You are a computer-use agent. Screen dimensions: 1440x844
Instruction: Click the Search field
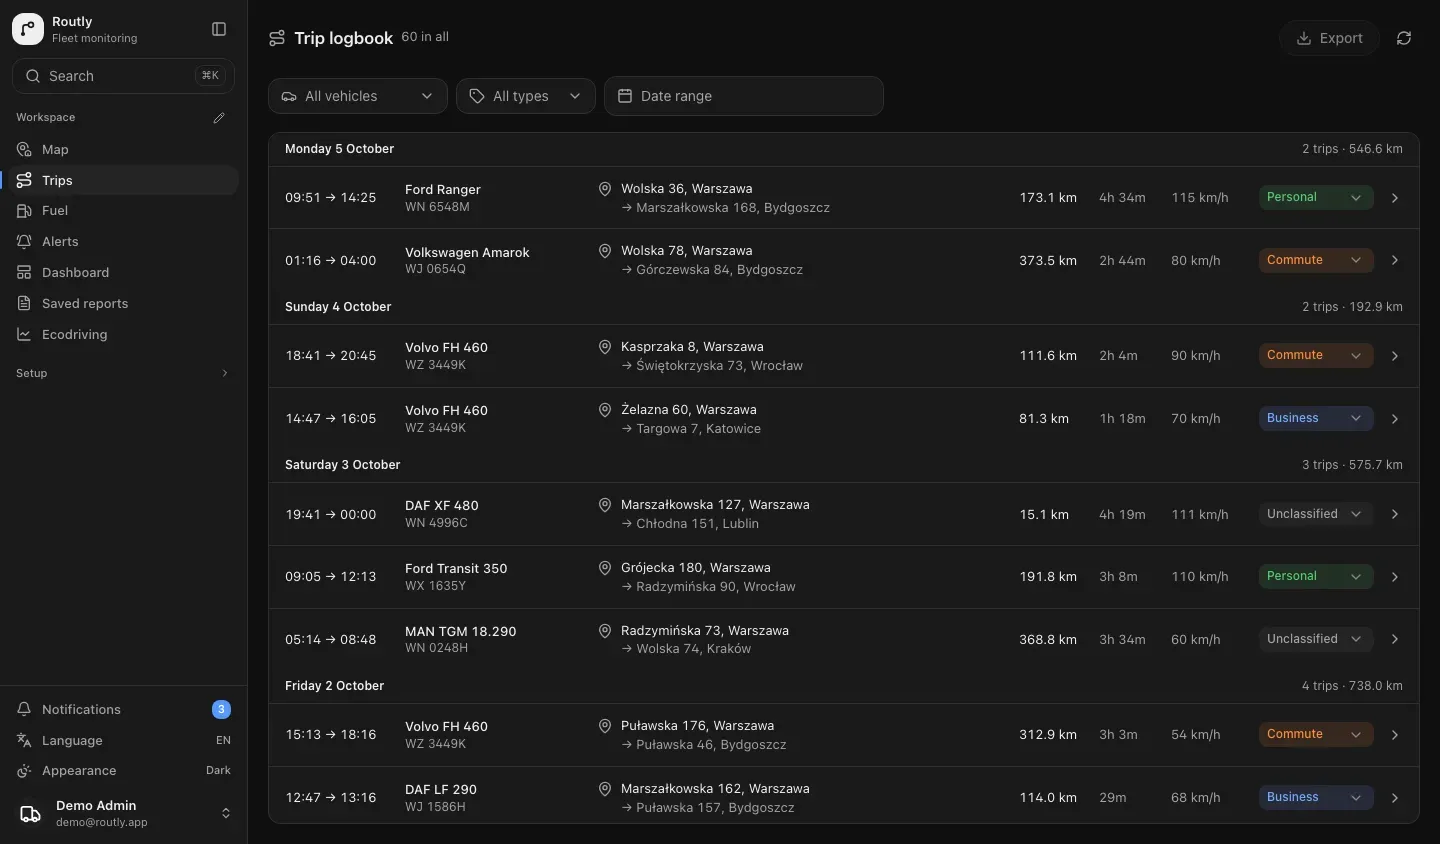[124, 76]
